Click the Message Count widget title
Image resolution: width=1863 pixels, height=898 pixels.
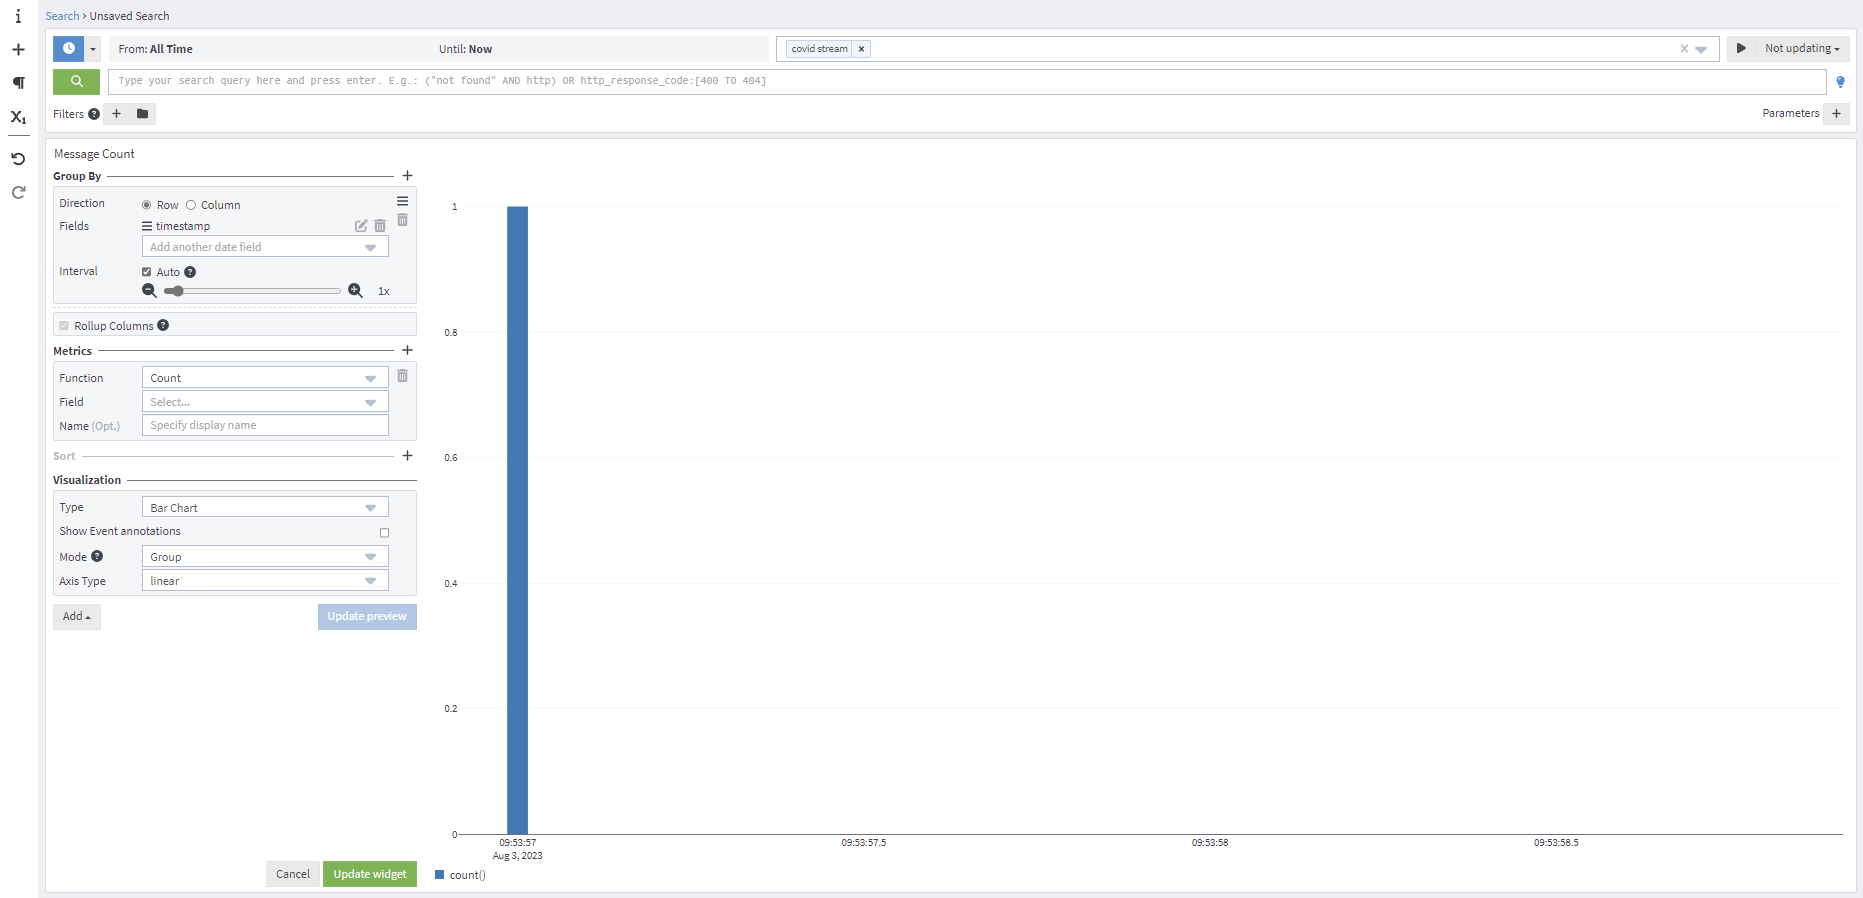click(x=94, y=154)
